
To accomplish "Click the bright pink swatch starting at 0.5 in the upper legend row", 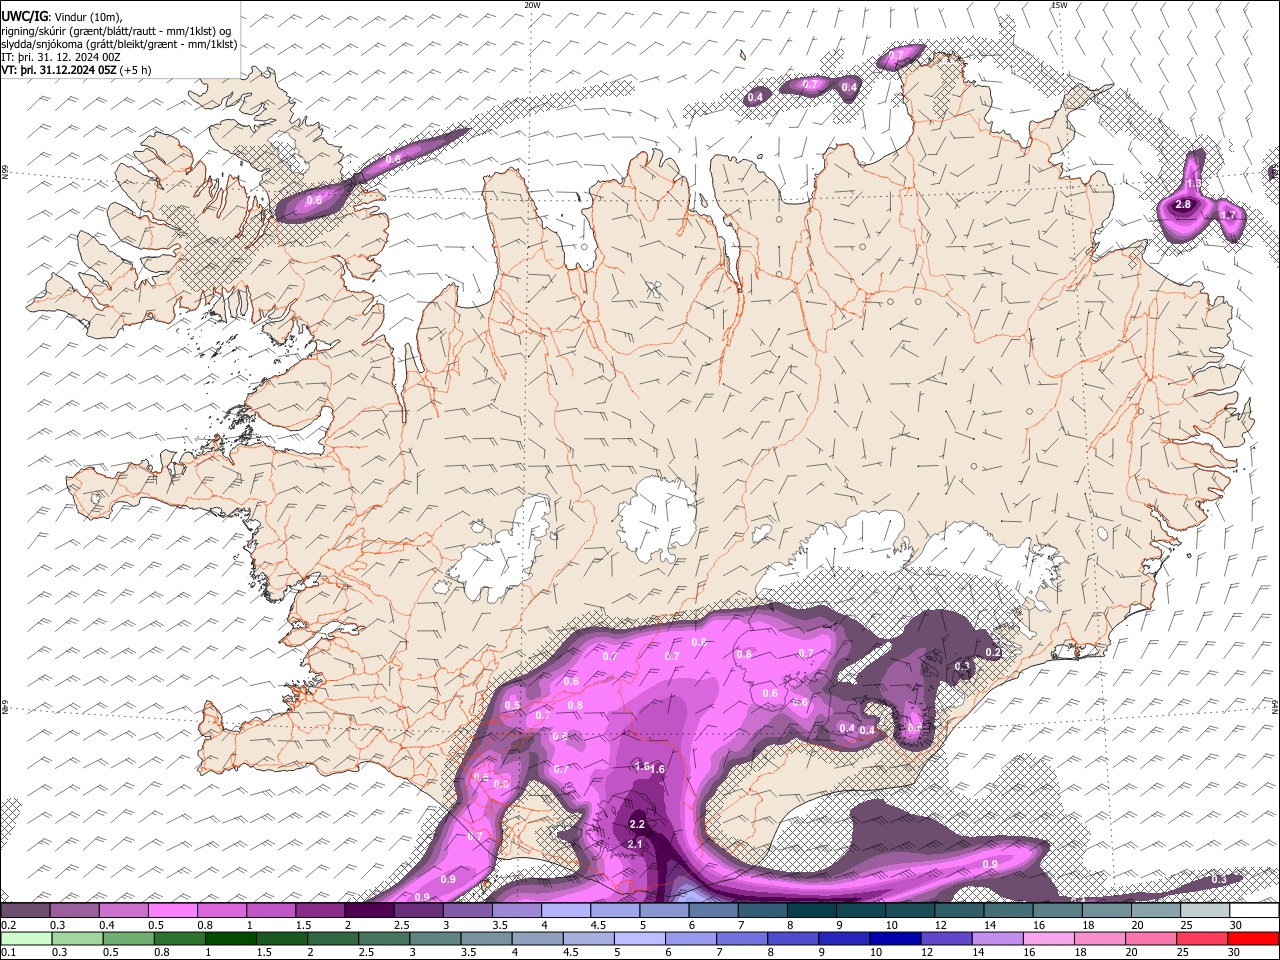I will point(172,911).
